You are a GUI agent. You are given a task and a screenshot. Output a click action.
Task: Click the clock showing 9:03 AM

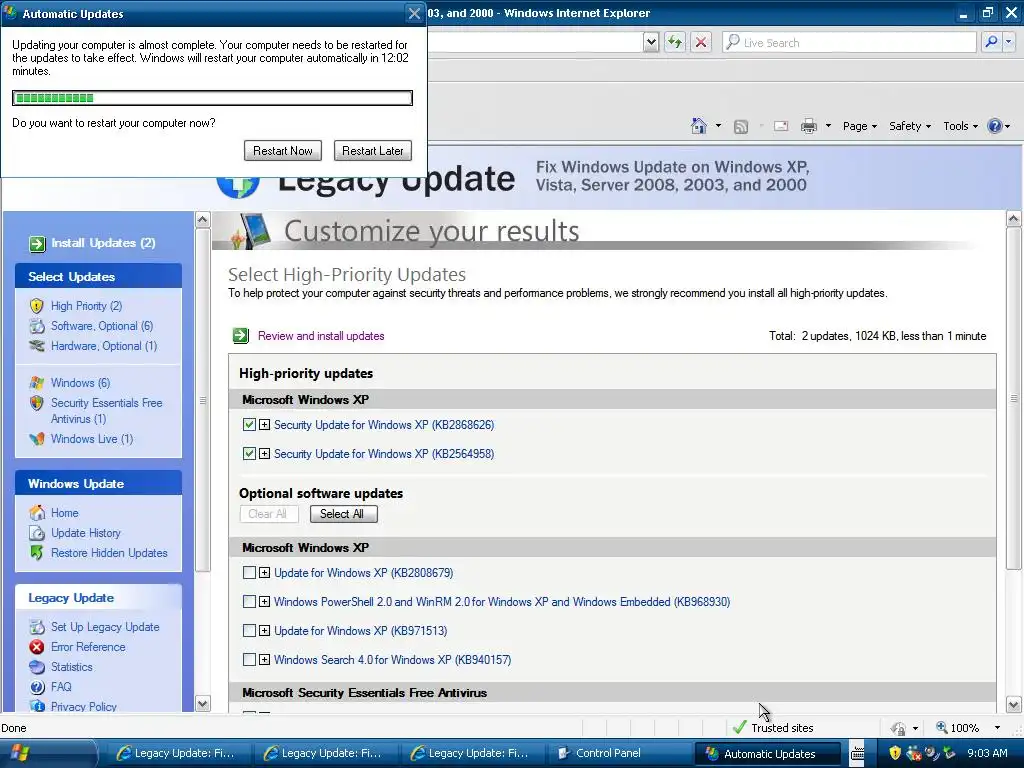coord(987,753)
